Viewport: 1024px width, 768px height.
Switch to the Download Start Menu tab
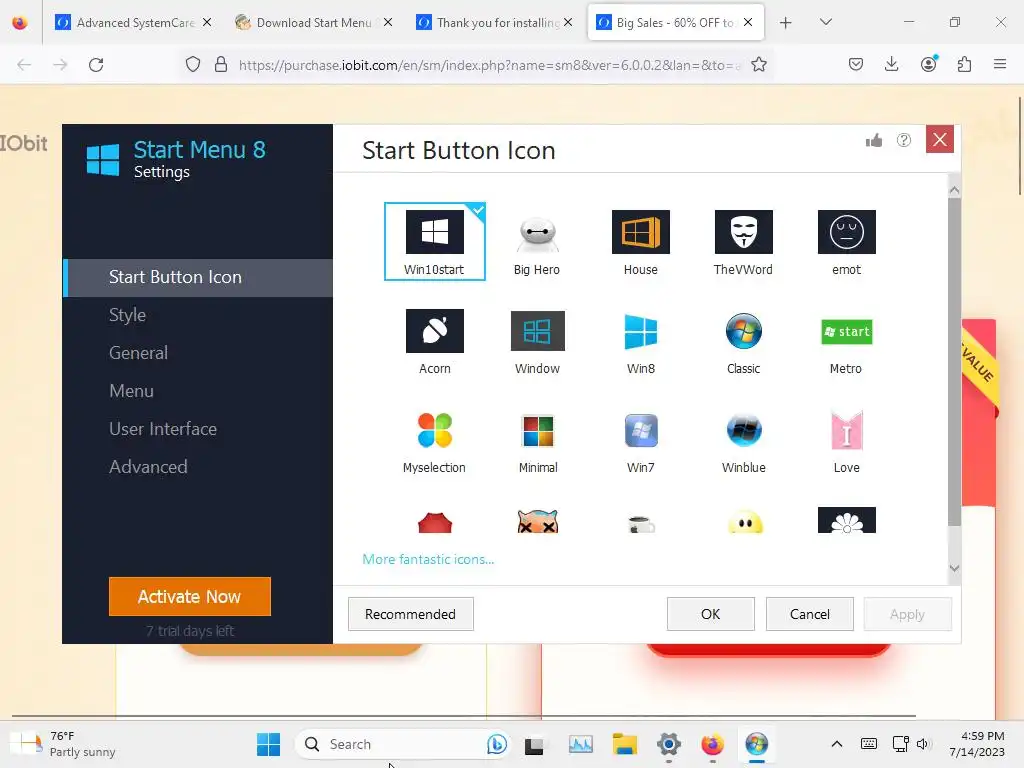point(314,23)
